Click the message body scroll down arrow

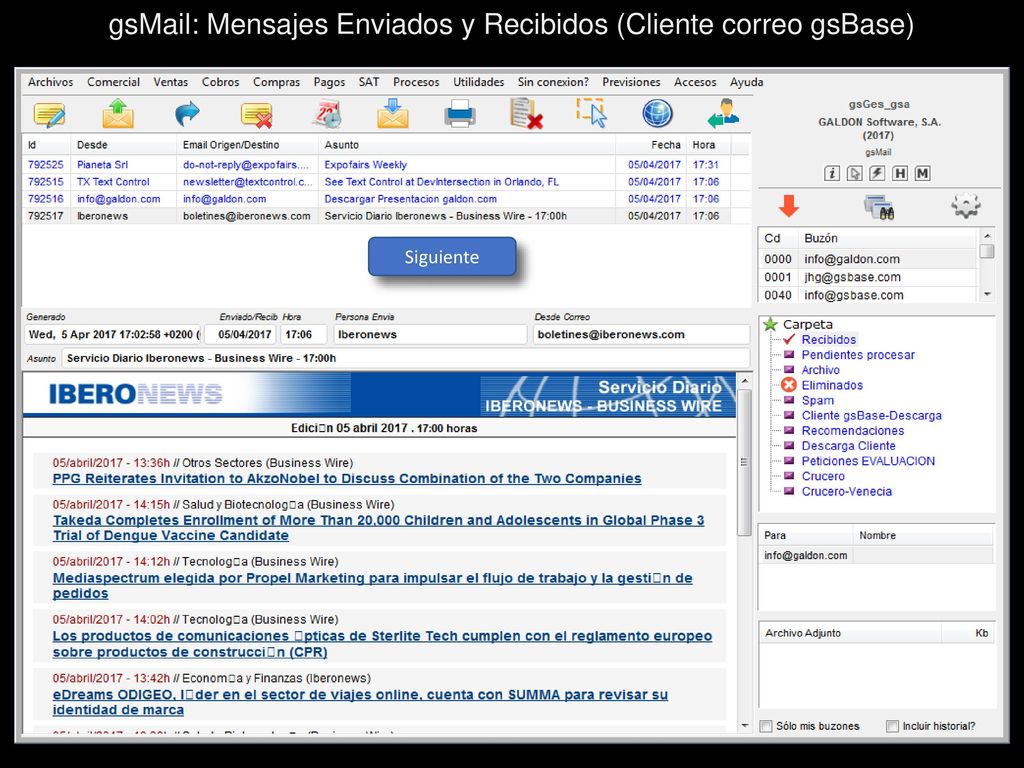[744, 726]
